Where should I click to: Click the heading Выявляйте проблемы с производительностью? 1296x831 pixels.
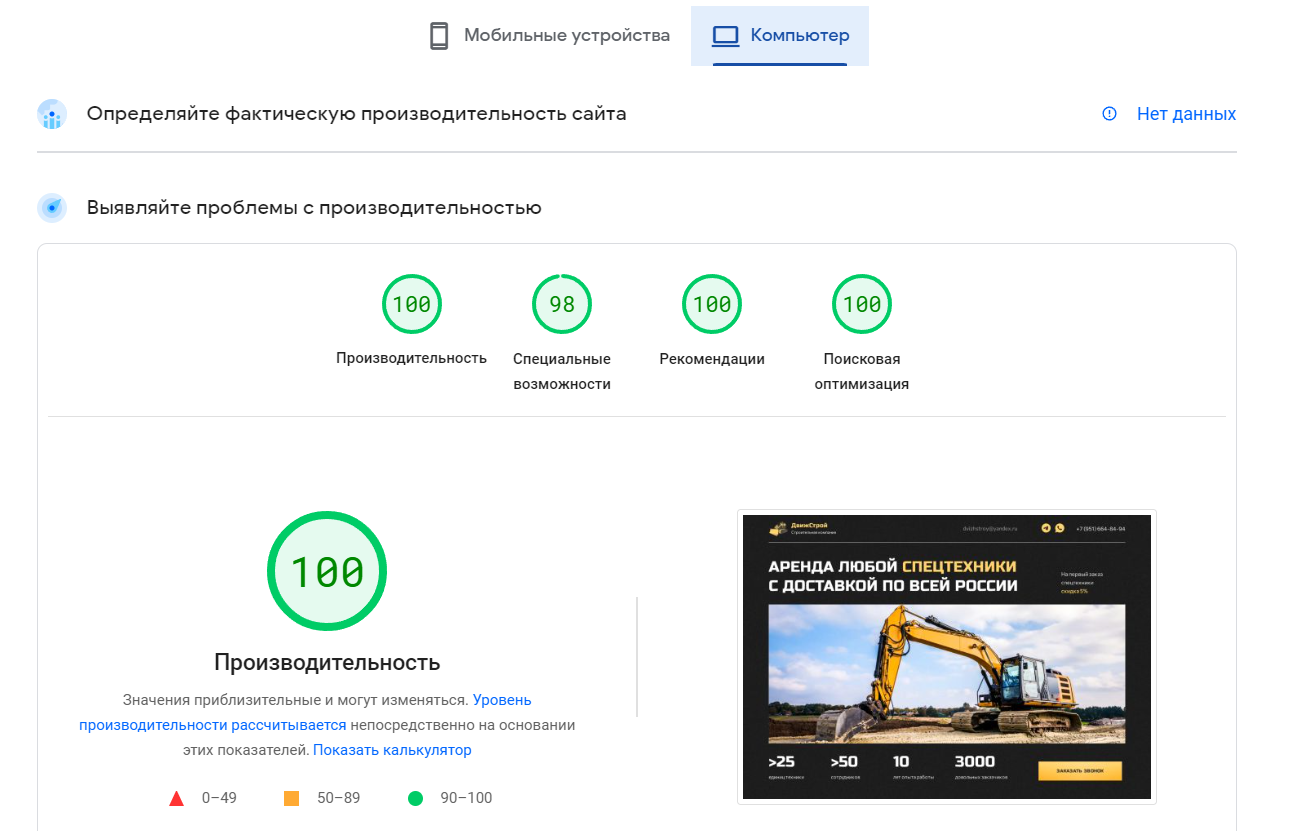(x=314, y=208)
